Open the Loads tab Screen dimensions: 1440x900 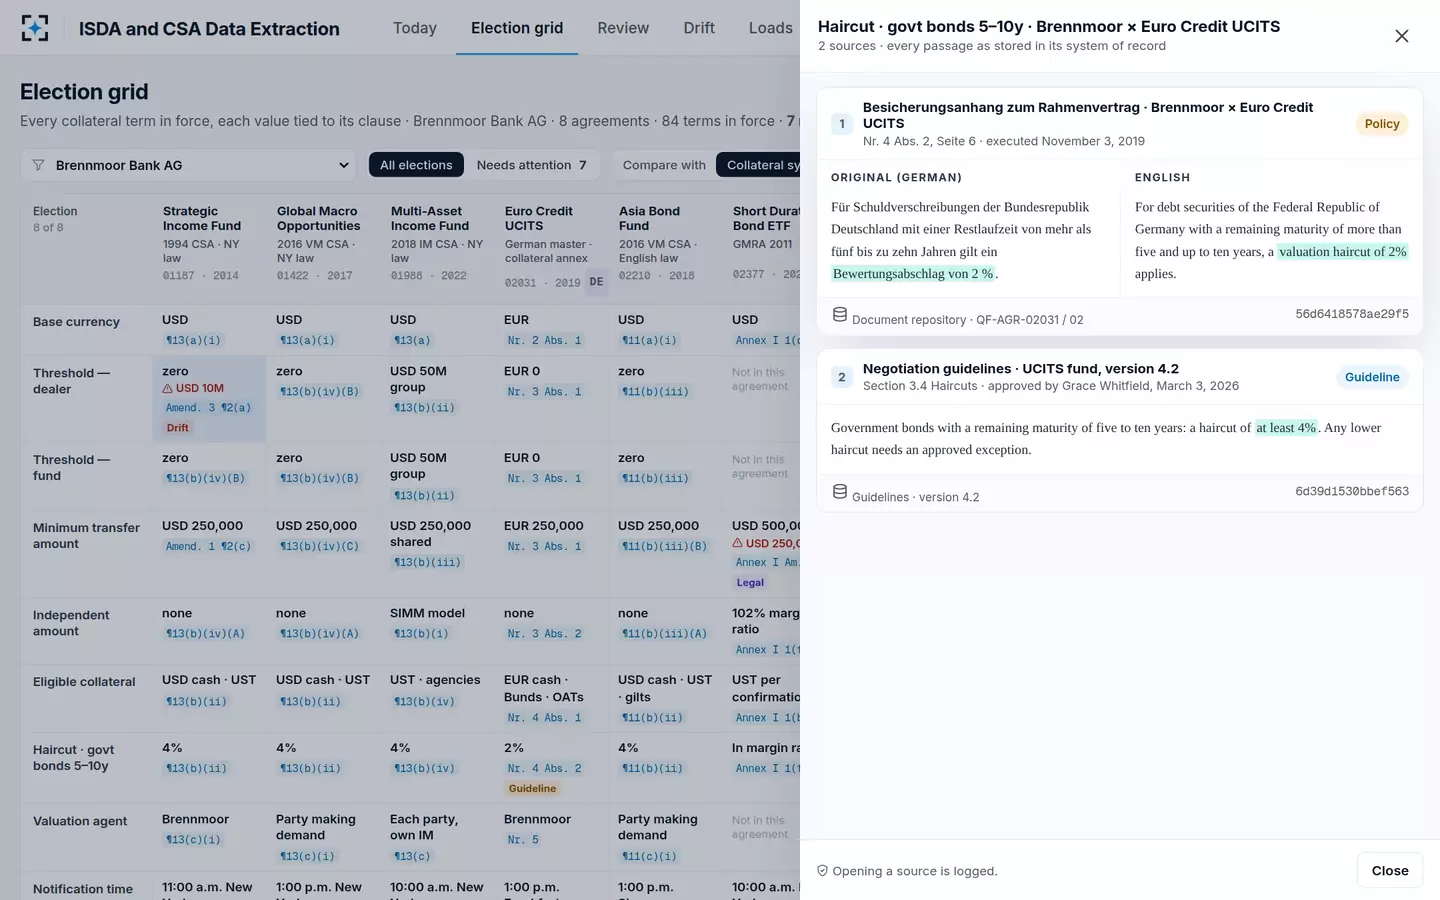tap(770, 28)
